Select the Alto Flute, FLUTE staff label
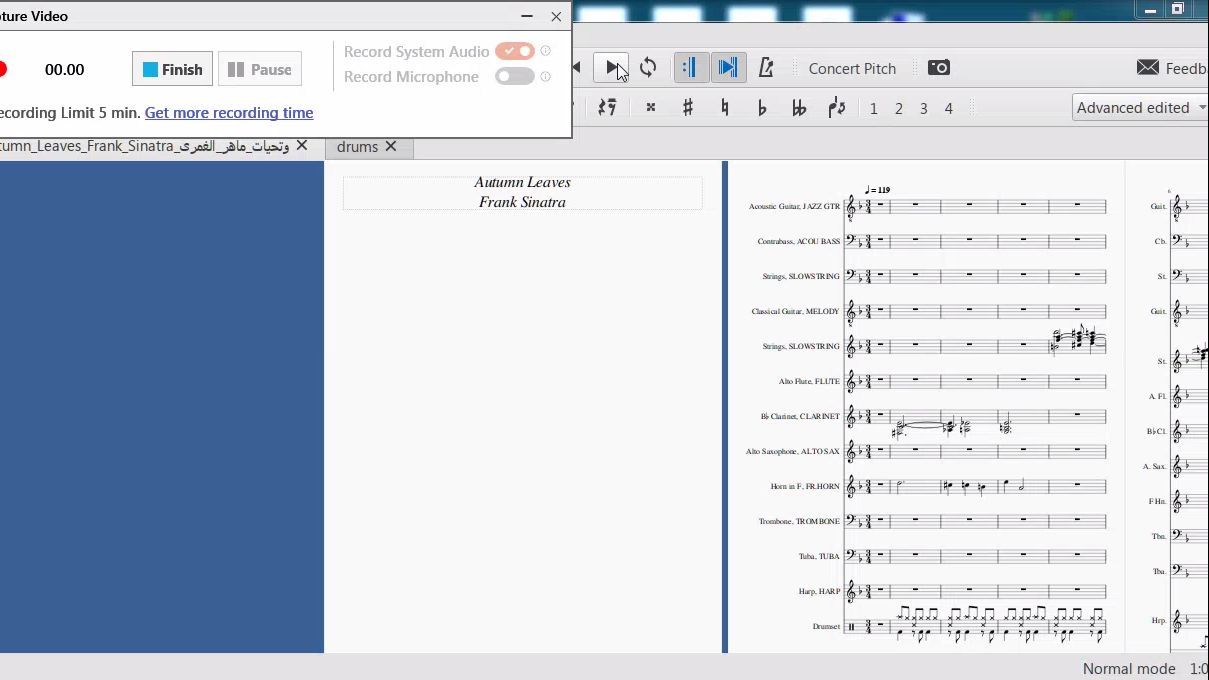Image resolution: width=1209 pixels, height=680 pixels. (x=809, y=381)
